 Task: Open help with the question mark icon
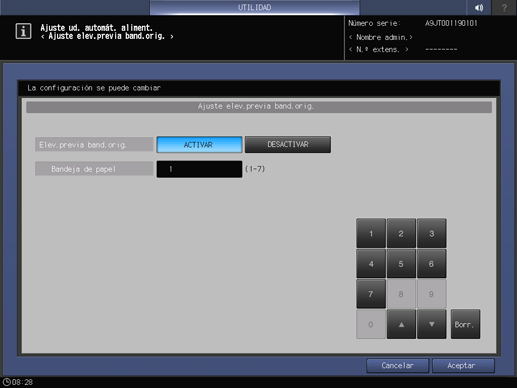pyautogui.click(x=504, y=7)
